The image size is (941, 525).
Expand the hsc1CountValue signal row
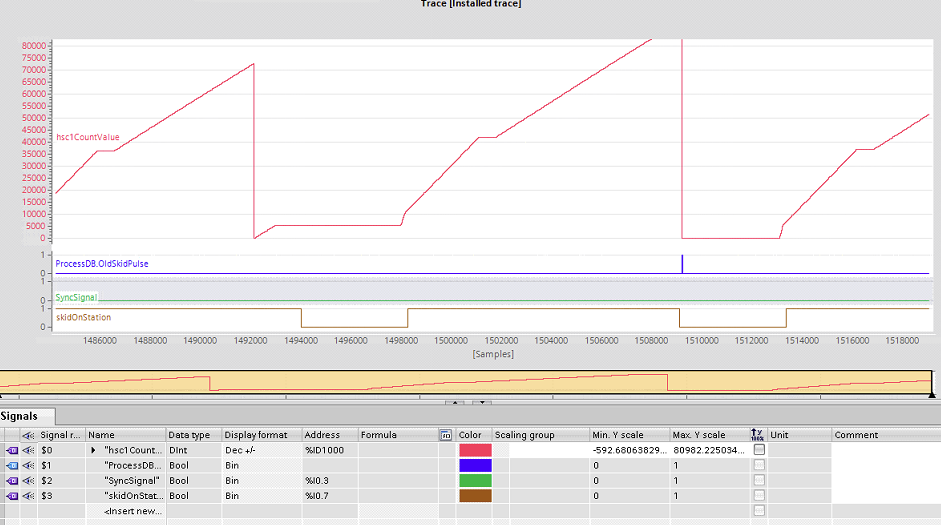93,451
